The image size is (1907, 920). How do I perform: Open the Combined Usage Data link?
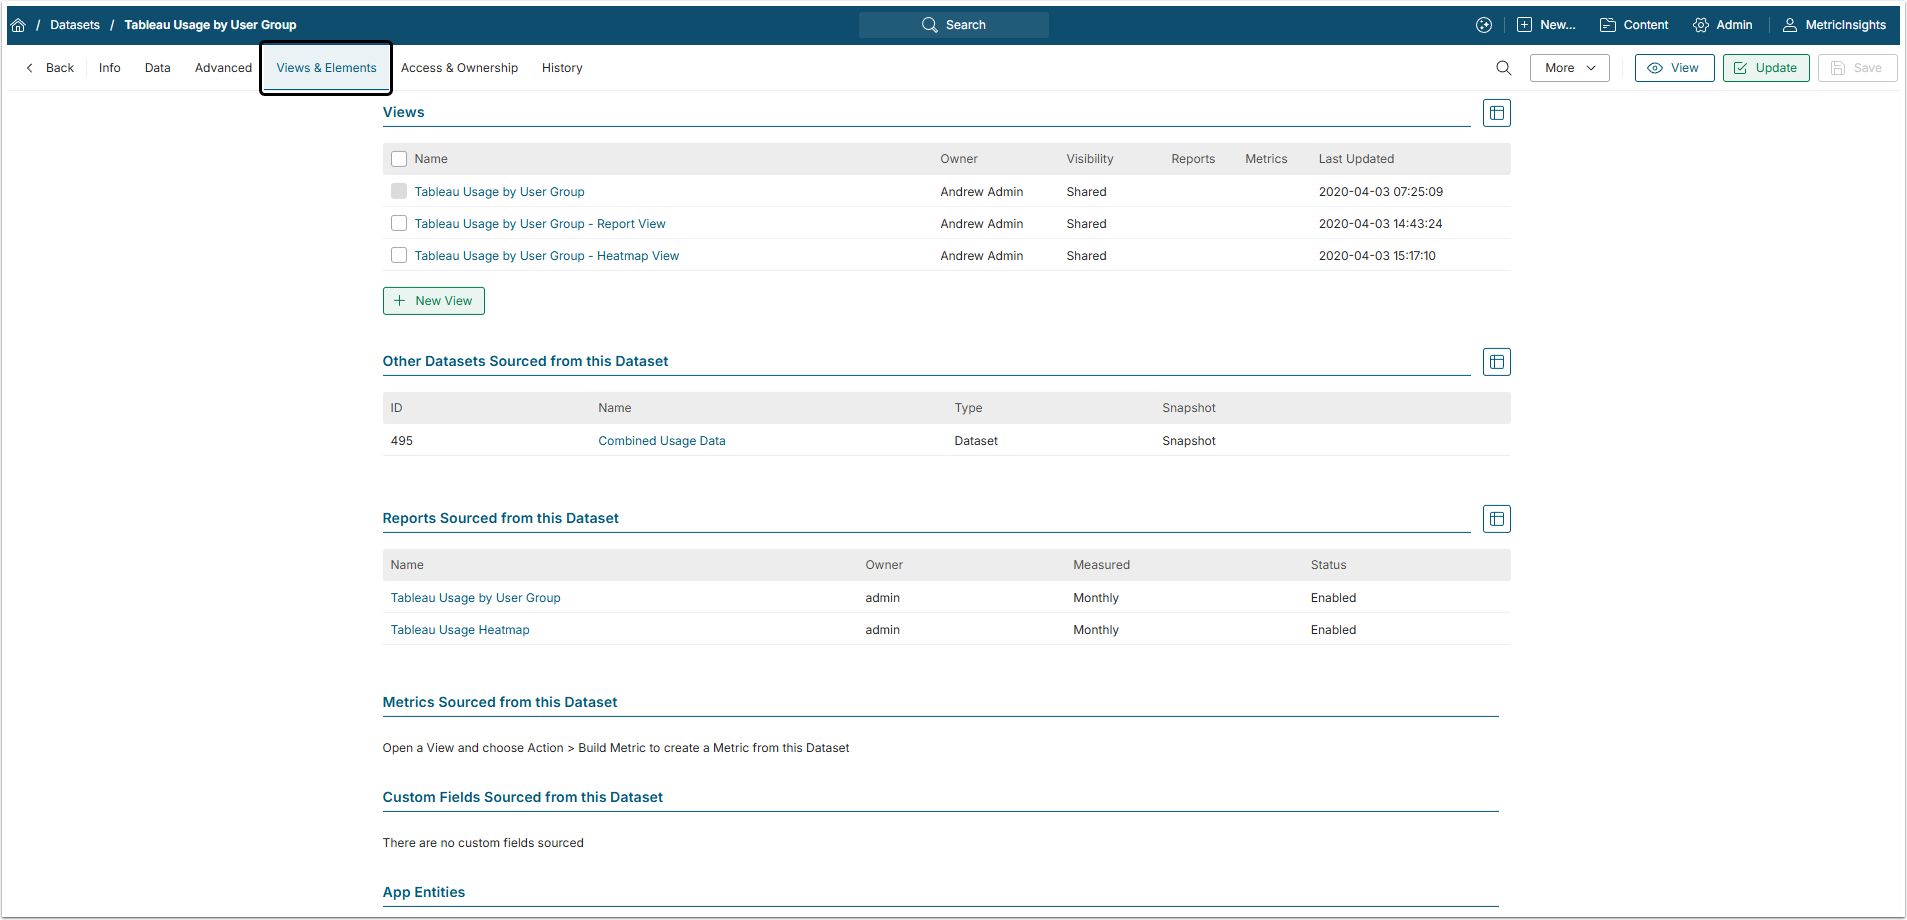pyautogui.click(x=661, y=441)
